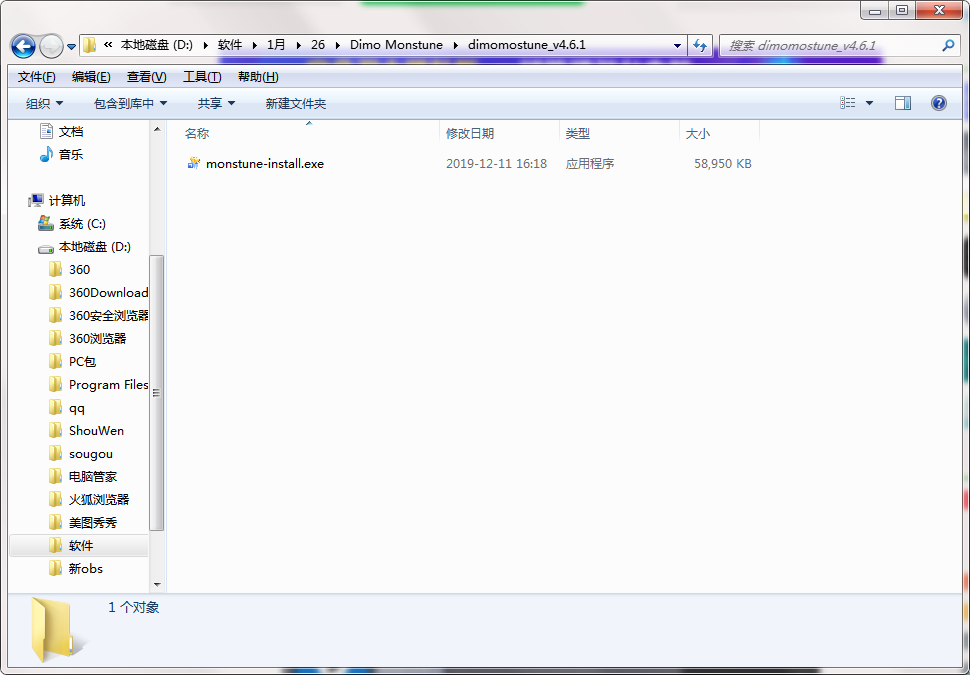970x675 pixels.
Task: Open the 360Download folder in the tree
Action: point(108,292)
